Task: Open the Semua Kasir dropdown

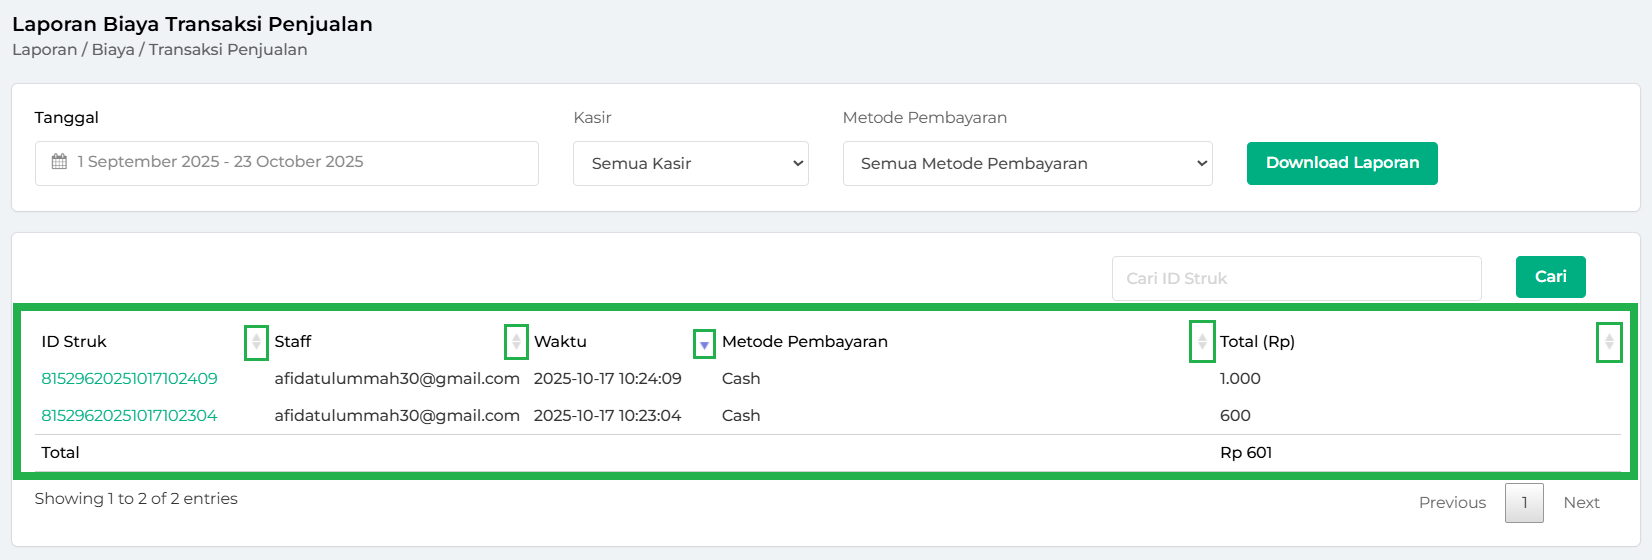Action: 690,163
